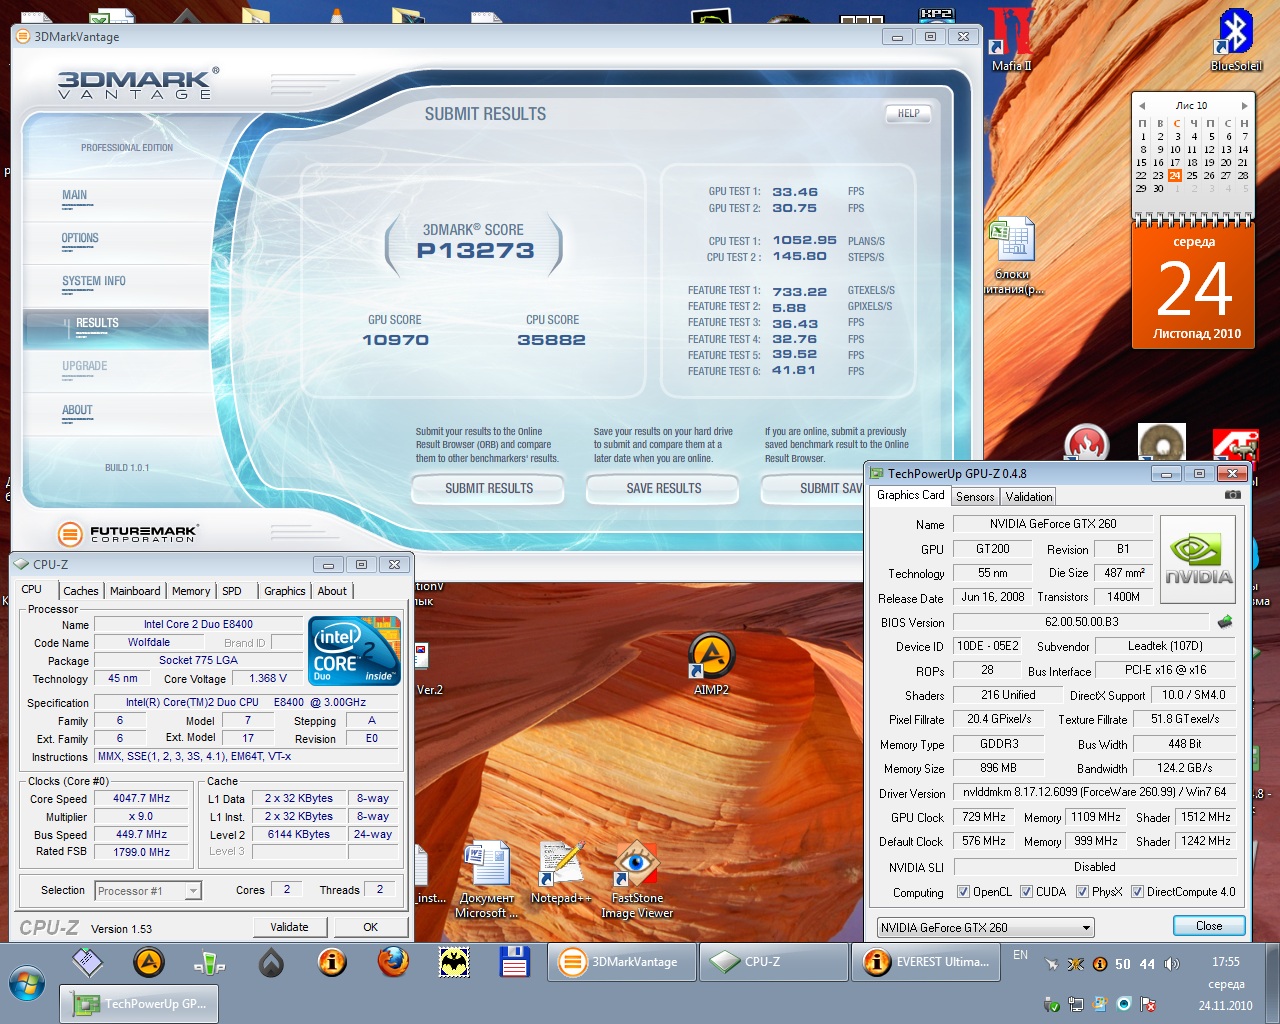Open the SPD tab in CPU-Z
Image resolution: width=1280 pixels, height=1024 pixels.
(x=232, y=591)
